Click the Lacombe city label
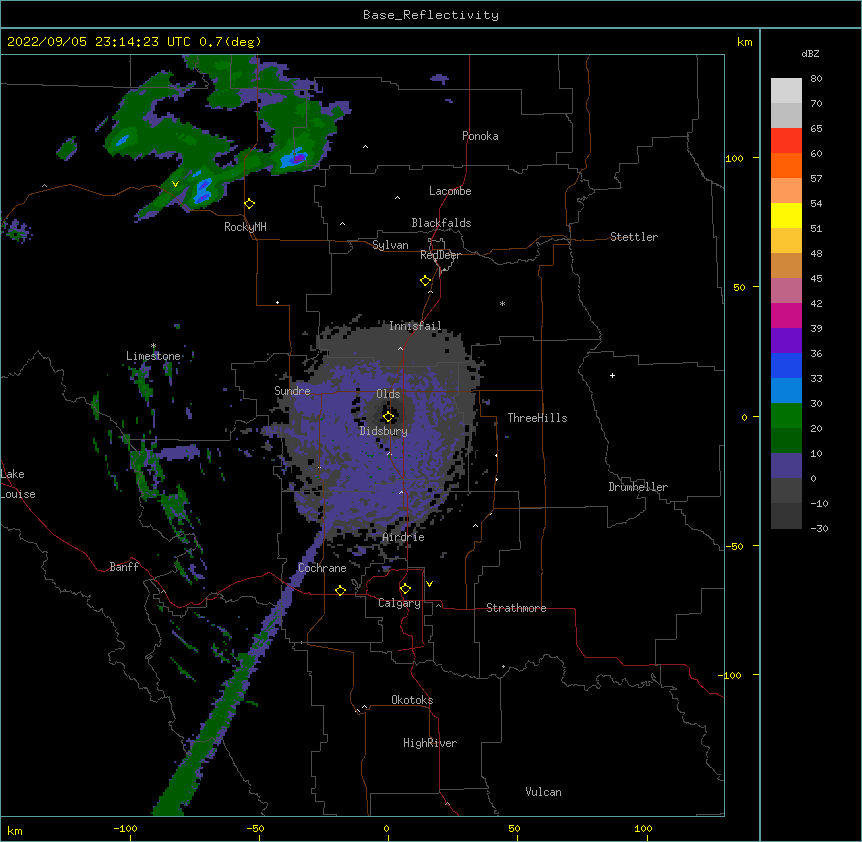This screenshot has width=862, height=842. click(450, 191)
